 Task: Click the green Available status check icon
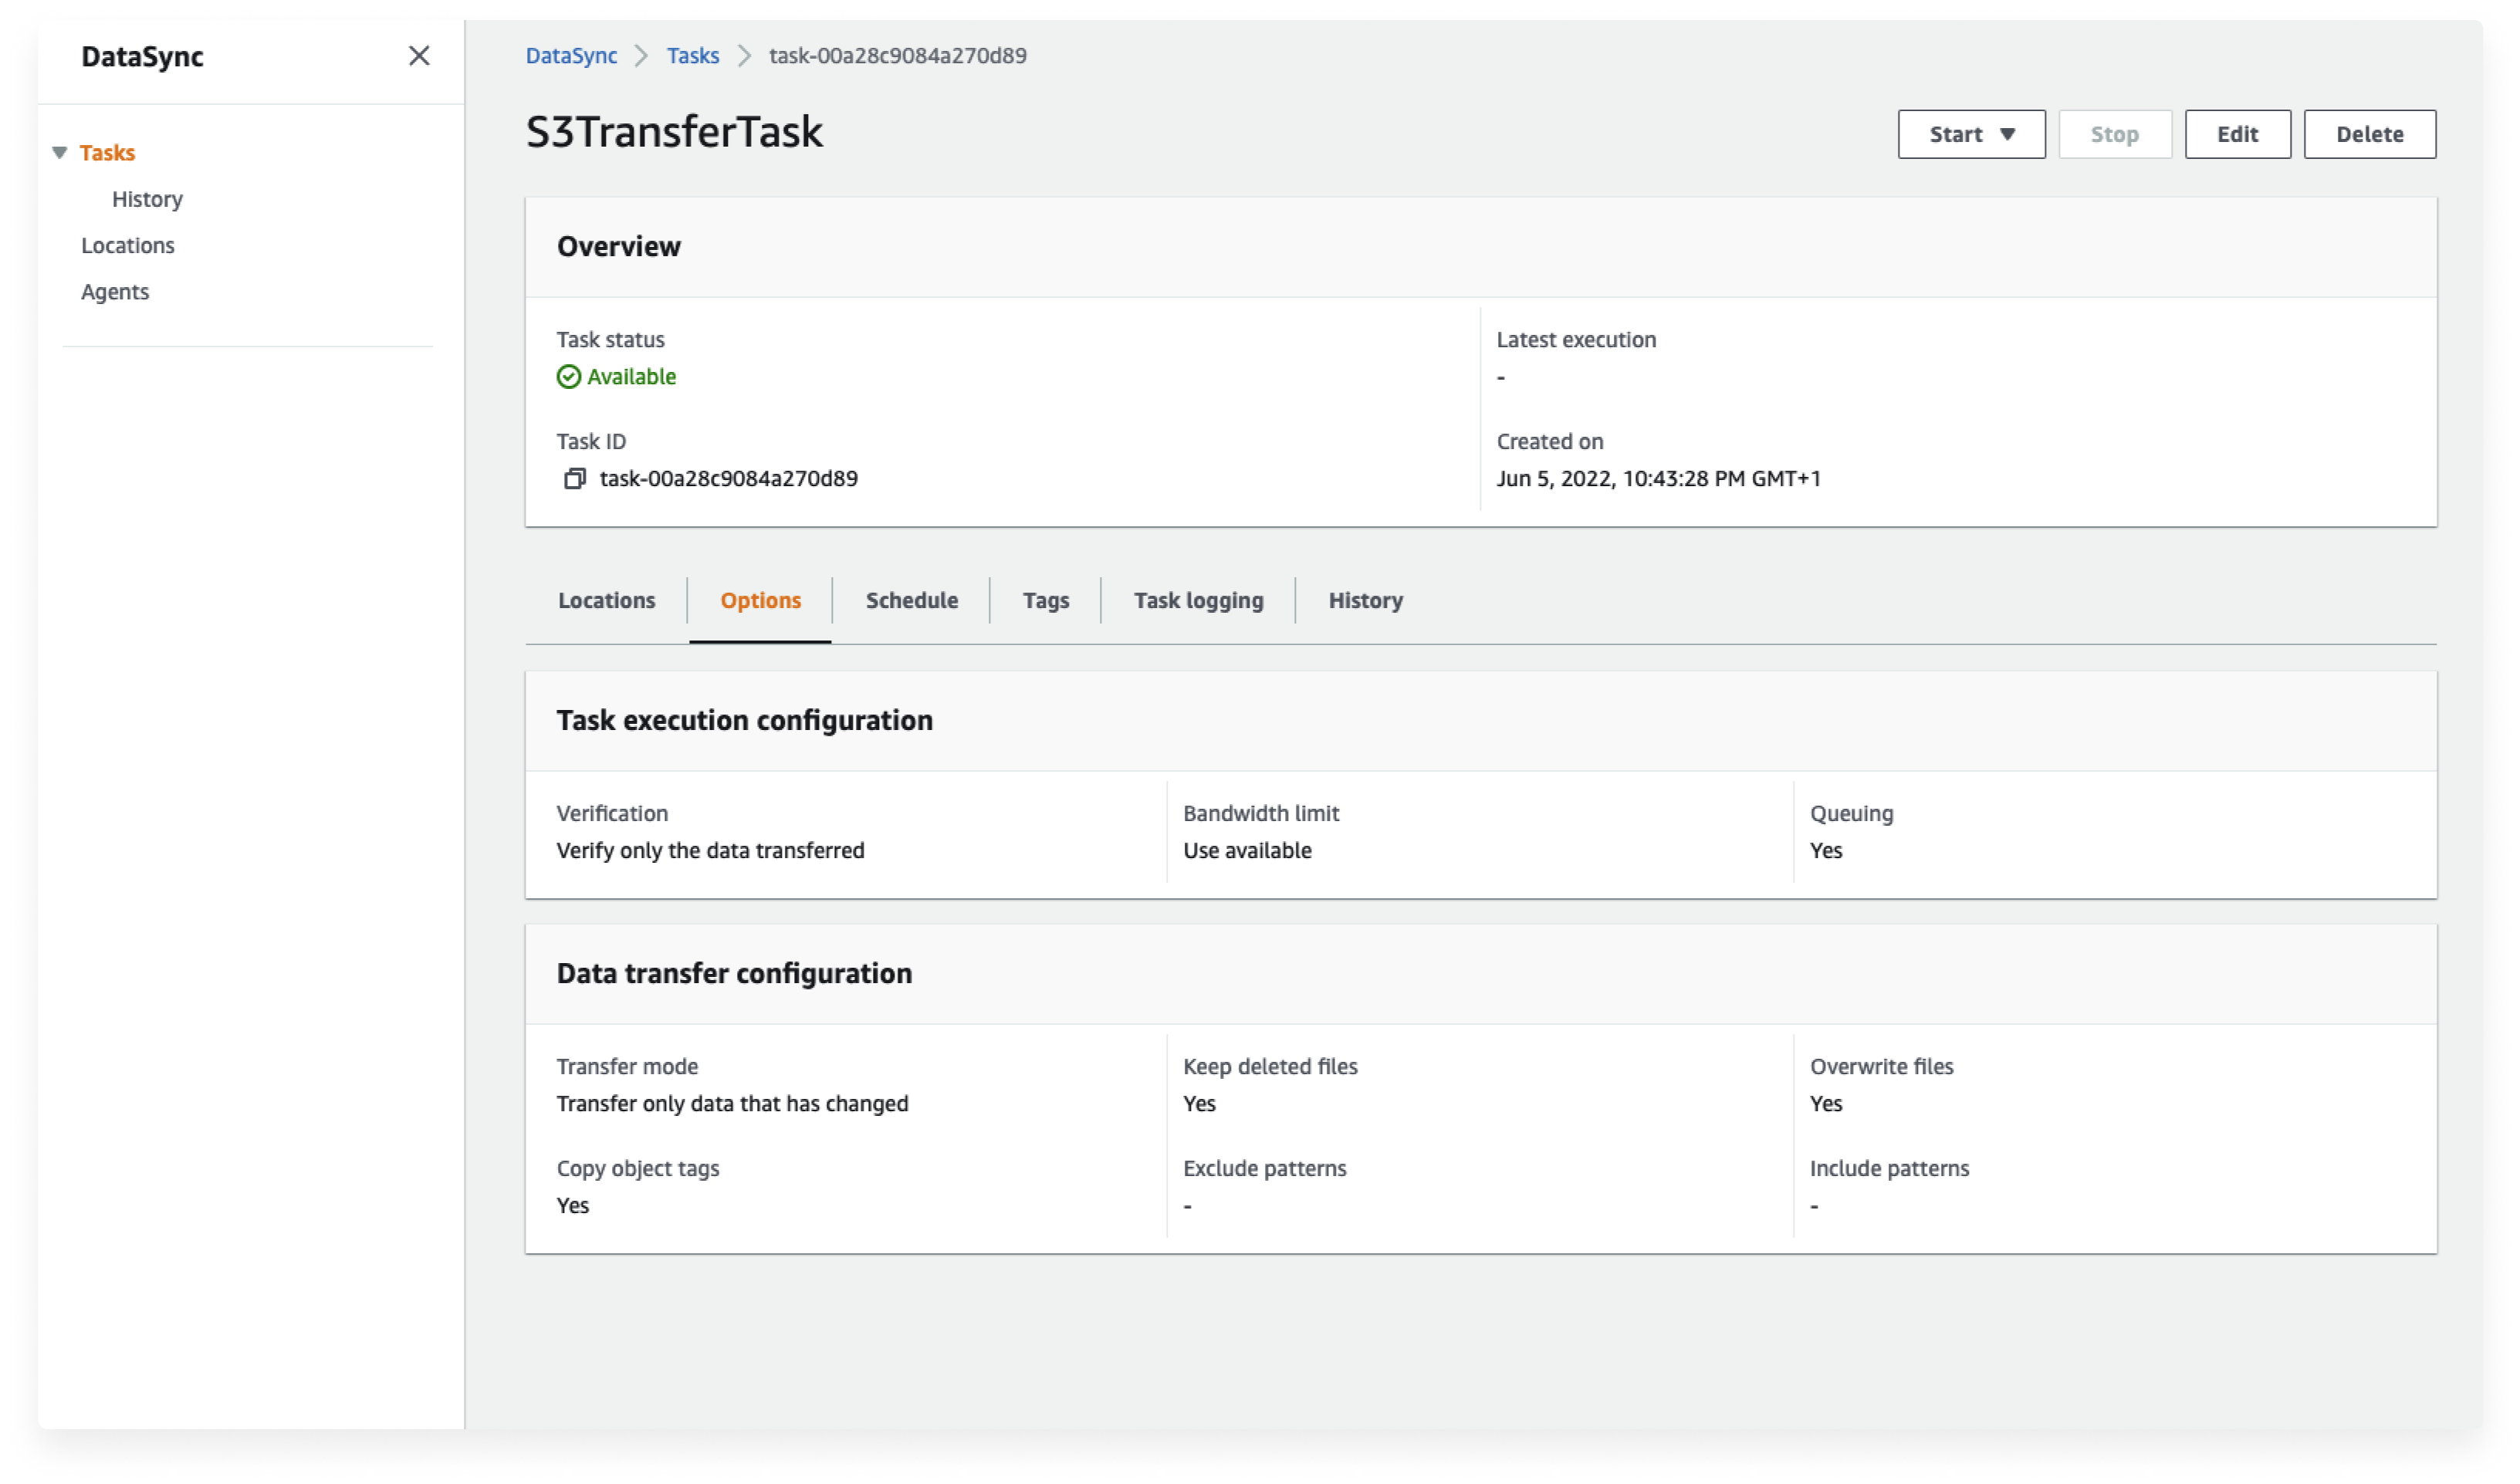click(x=569, y=377)
